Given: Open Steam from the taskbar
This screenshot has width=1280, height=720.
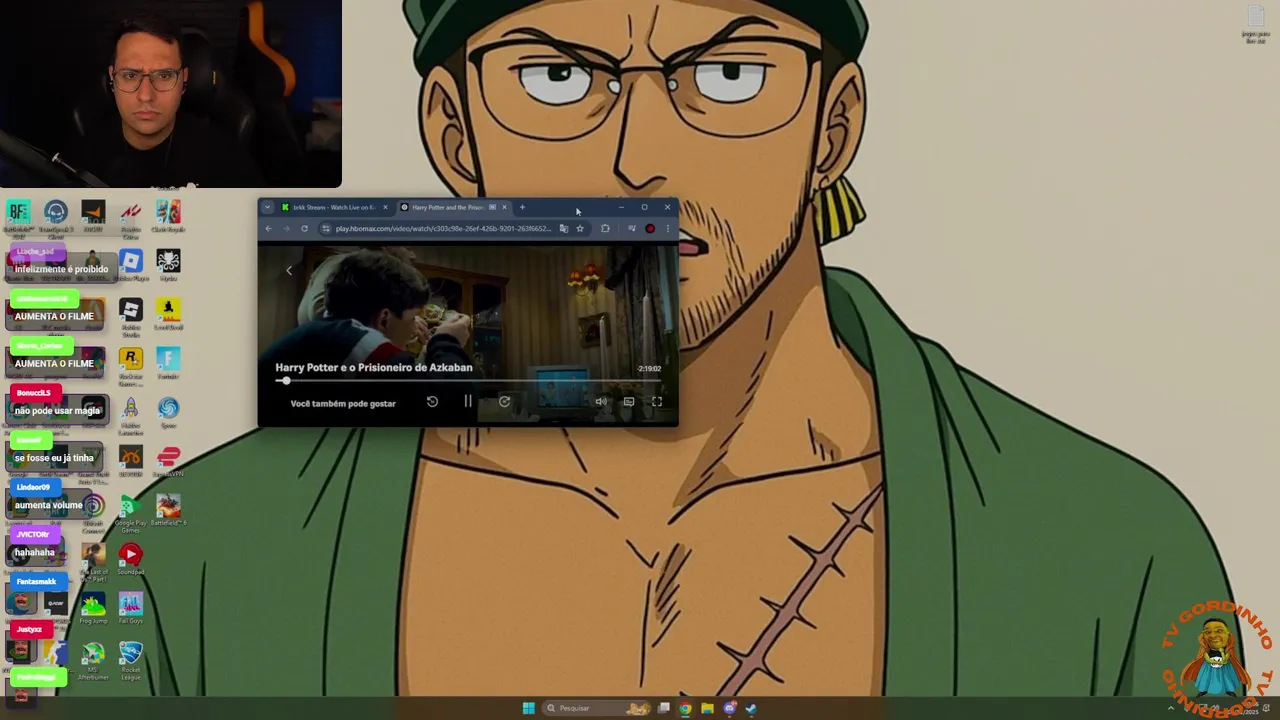Looking at the screenshot, I should point(751,708).
